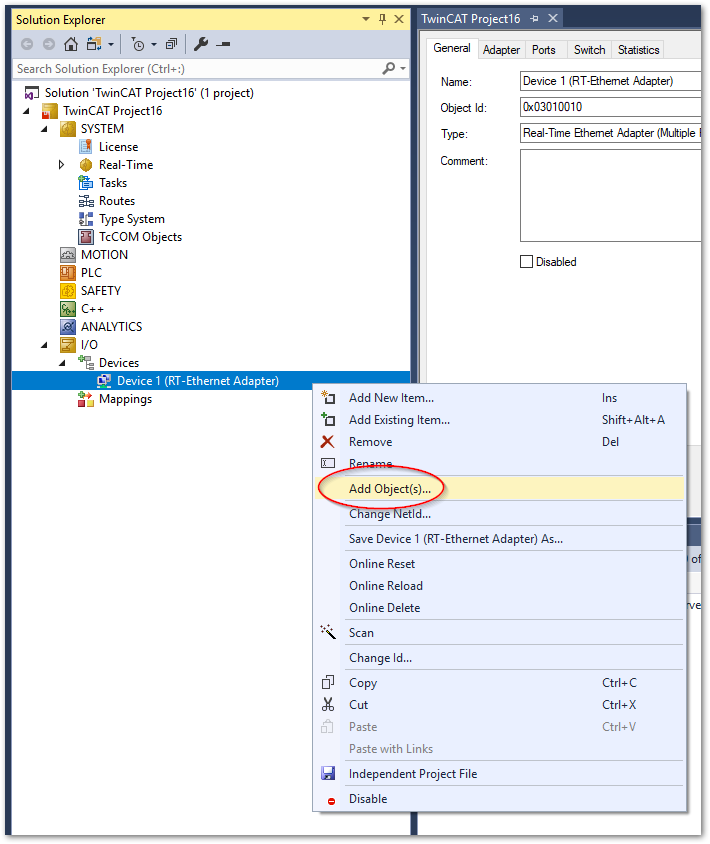710x844 pixels.
Task: Click the Preview Selected Items icon
Action: pyautogui.click(x=223, y=44)
